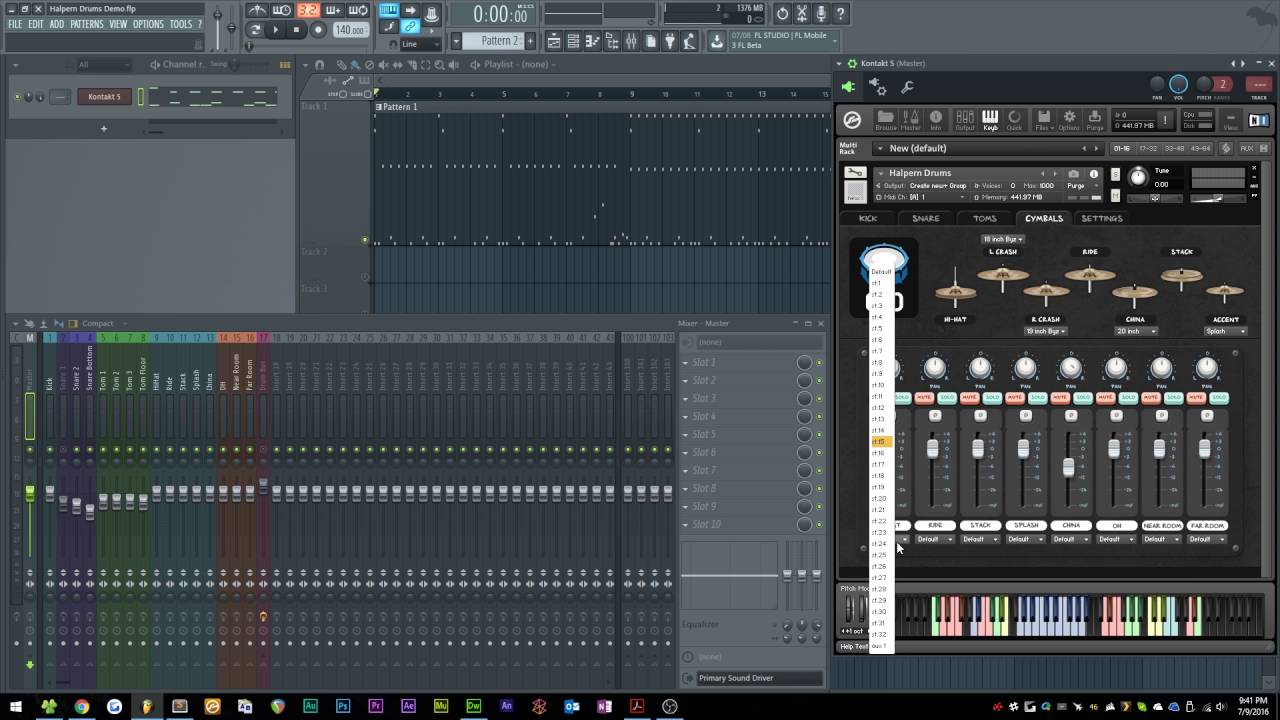Open the plugin wrapper settings wrench
The height and width of the screenshot is (720, 1280).
pyautogui.click(x=907, y=87)
